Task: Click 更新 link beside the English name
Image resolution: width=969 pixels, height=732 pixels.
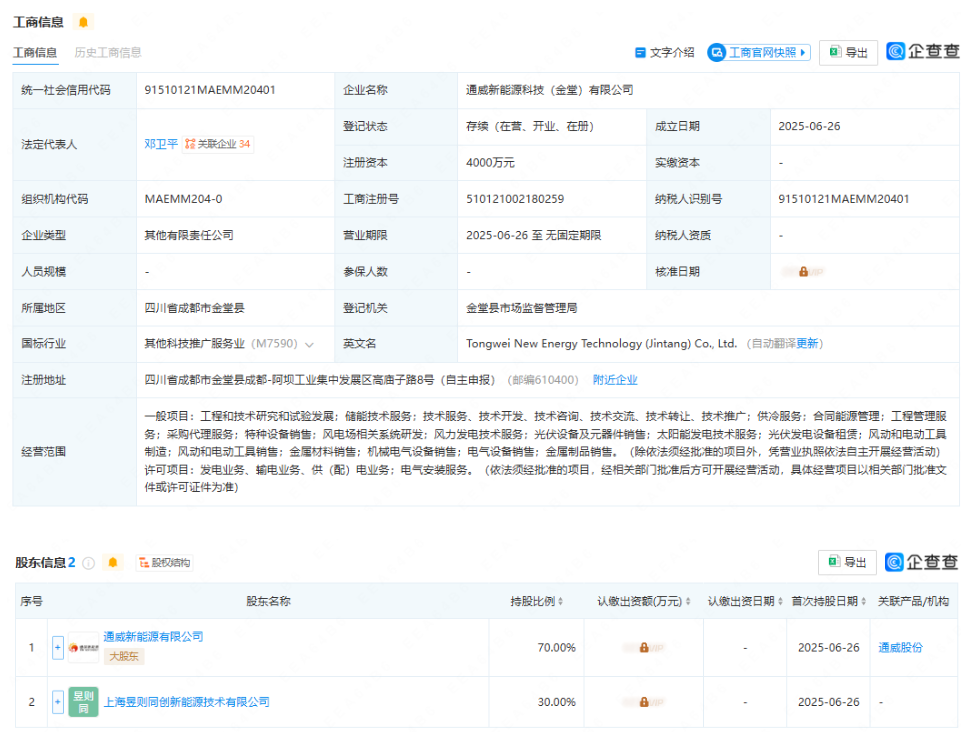Action: pos(807,343)
